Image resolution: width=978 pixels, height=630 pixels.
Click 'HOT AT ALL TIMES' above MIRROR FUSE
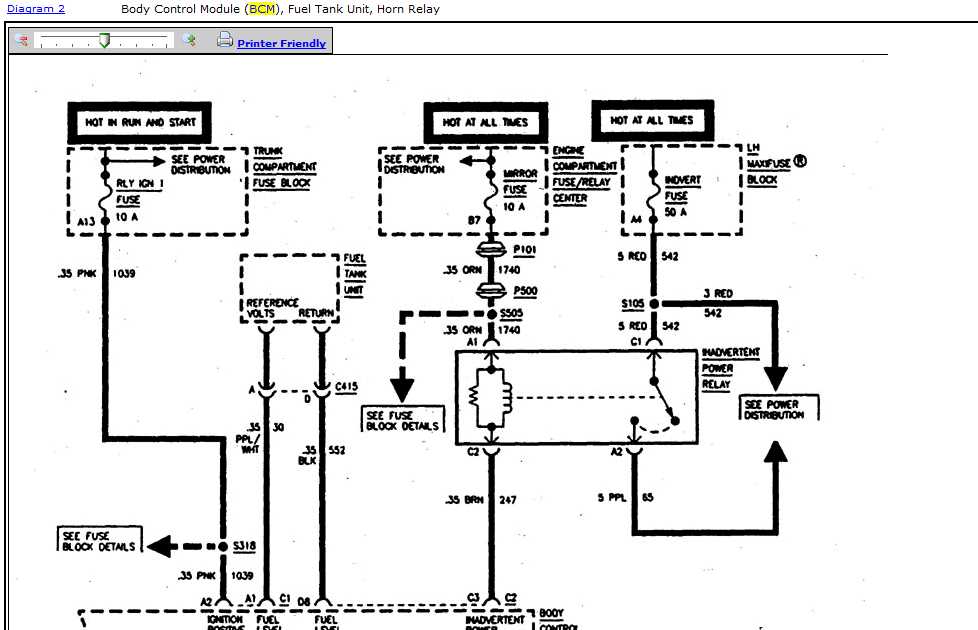click(485, 122)
